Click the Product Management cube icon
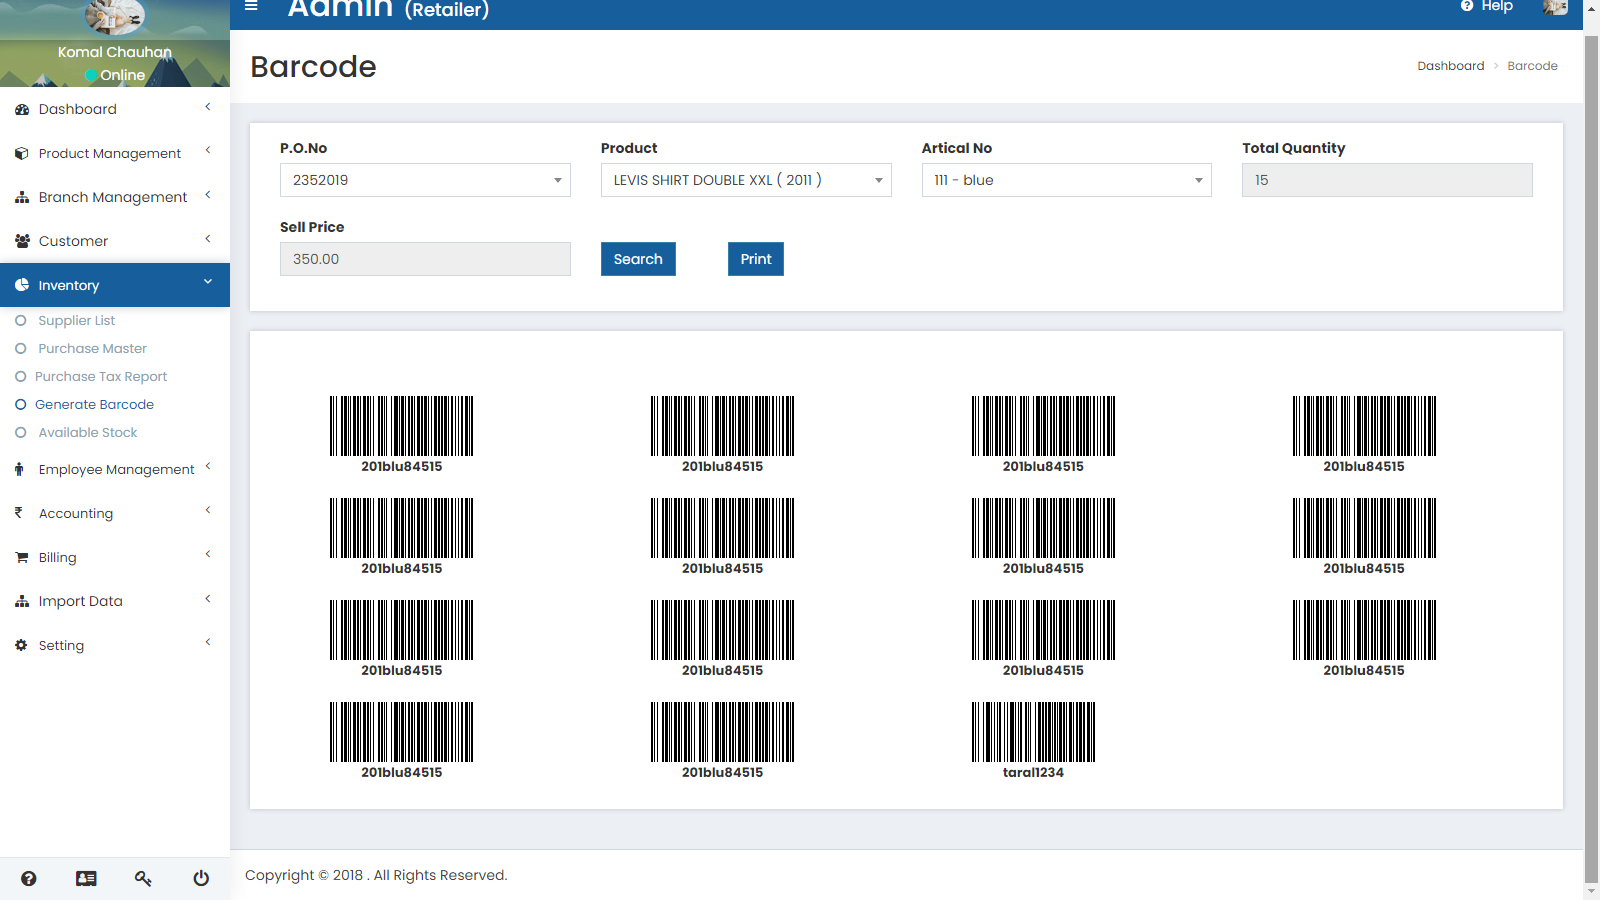 21,153
